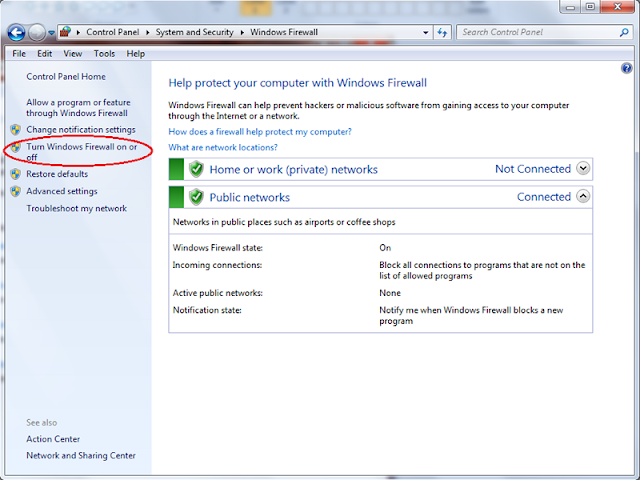Click Public networks heading
The height and width of the screenshot is (480, 640).
(249, 197)
